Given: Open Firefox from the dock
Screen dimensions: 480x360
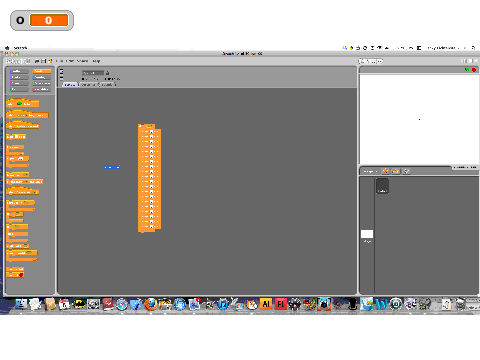Looking at the screenshot, I should coord(151,304).
